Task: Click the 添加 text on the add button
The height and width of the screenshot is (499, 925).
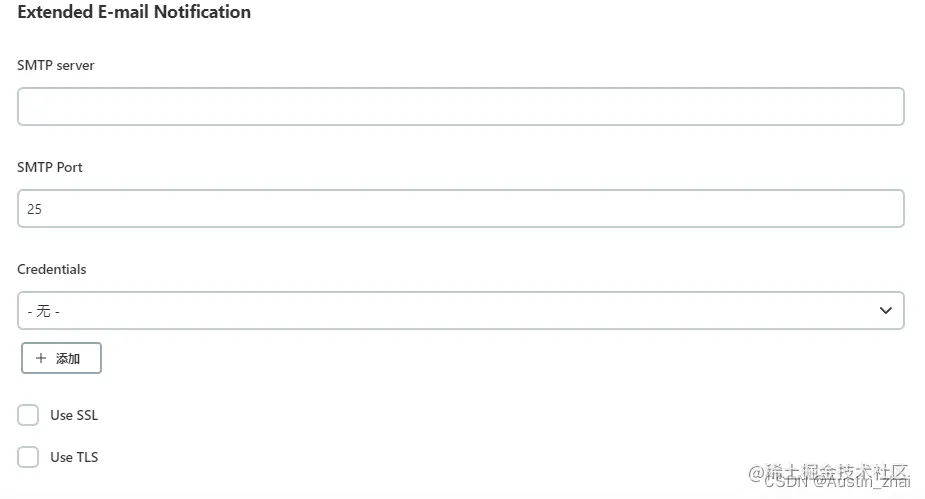Action: tap(68, 359)
